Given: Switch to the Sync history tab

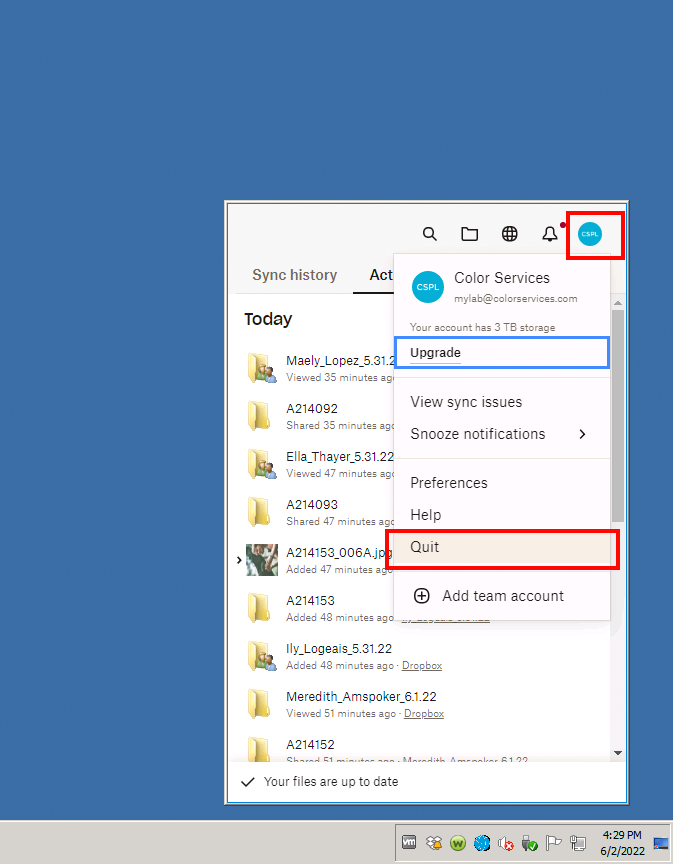Looking at the screenshot, I should (294, 275).
